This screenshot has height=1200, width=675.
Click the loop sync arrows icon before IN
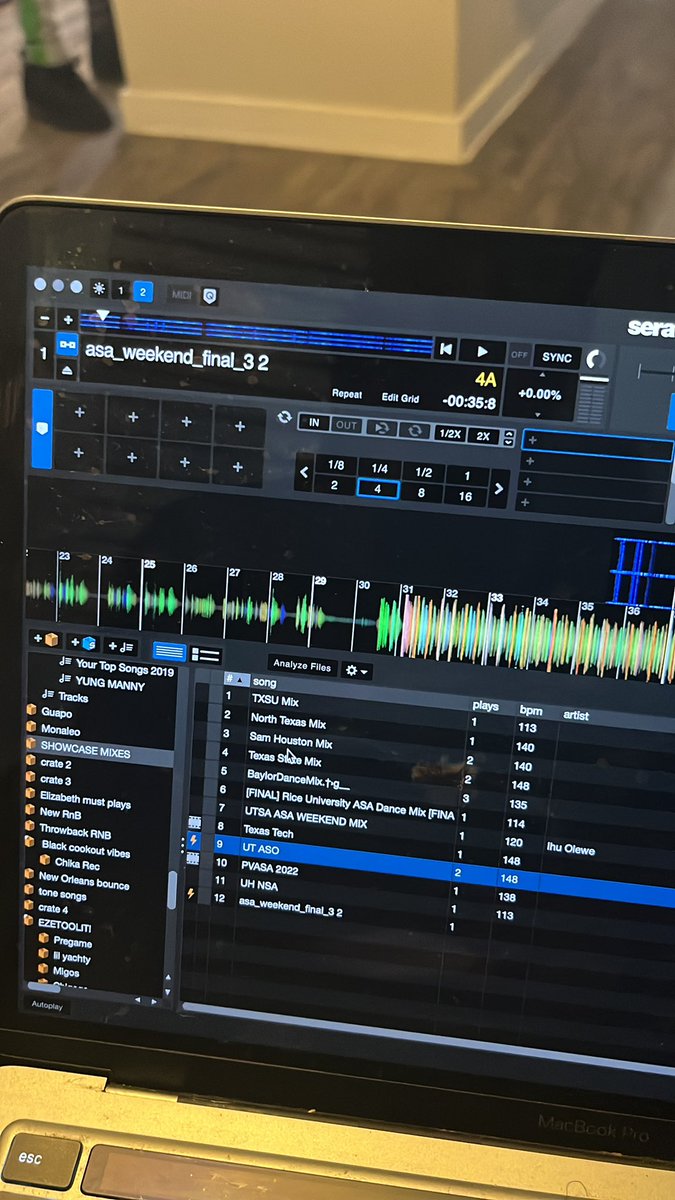(285, 419)
